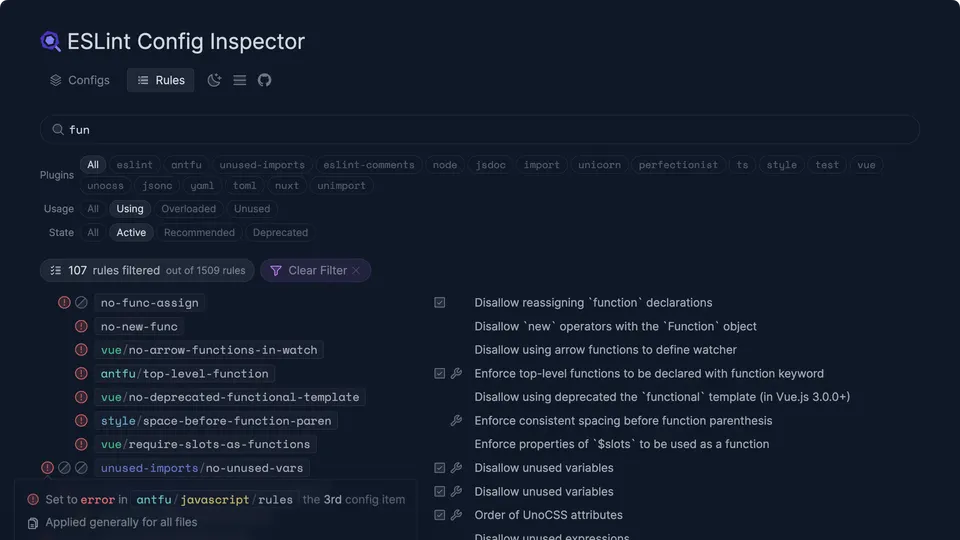Image resolution: width=960 pixels, height=540 pixels.
Task: Click '107 rules filtered' count badge
Action: [x=147, y=271]
